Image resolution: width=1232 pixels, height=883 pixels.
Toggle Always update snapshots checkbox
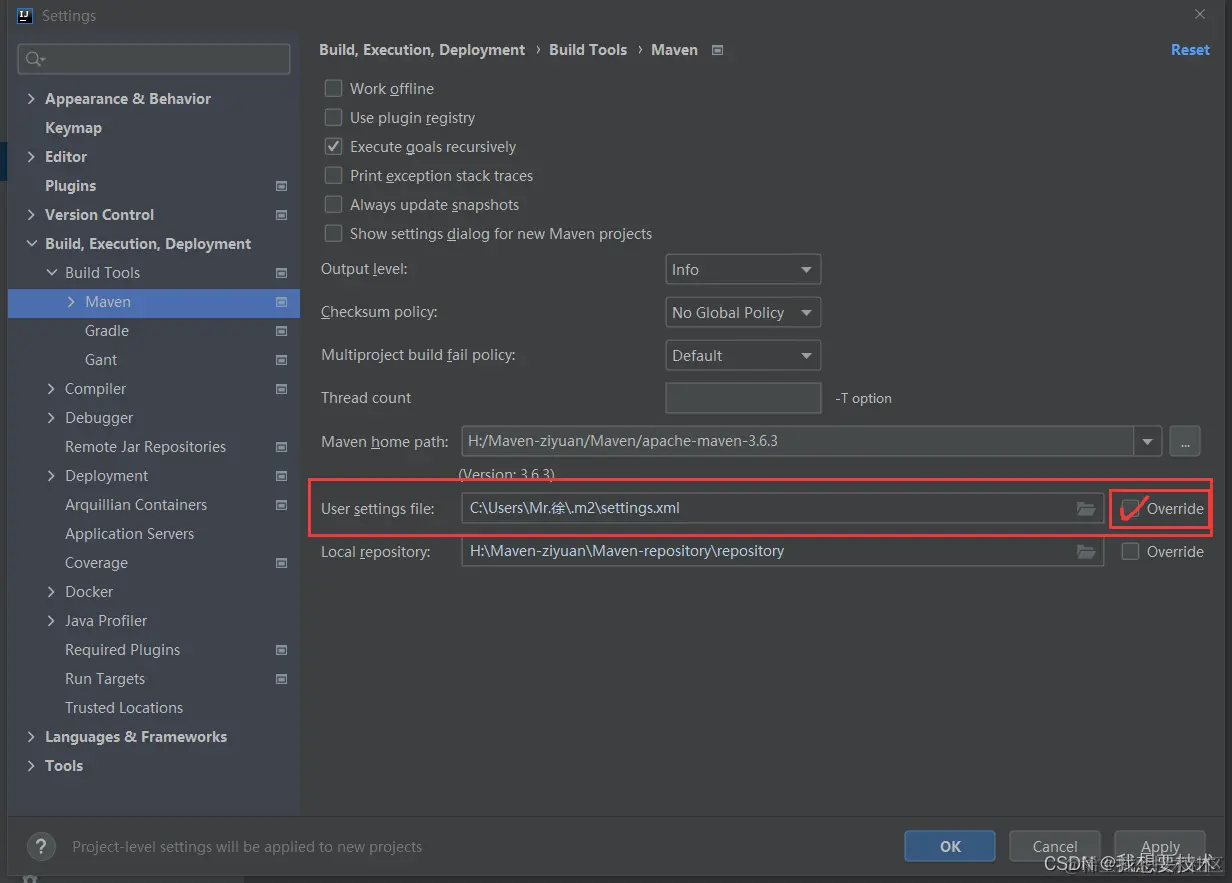[x=333, y=205]
